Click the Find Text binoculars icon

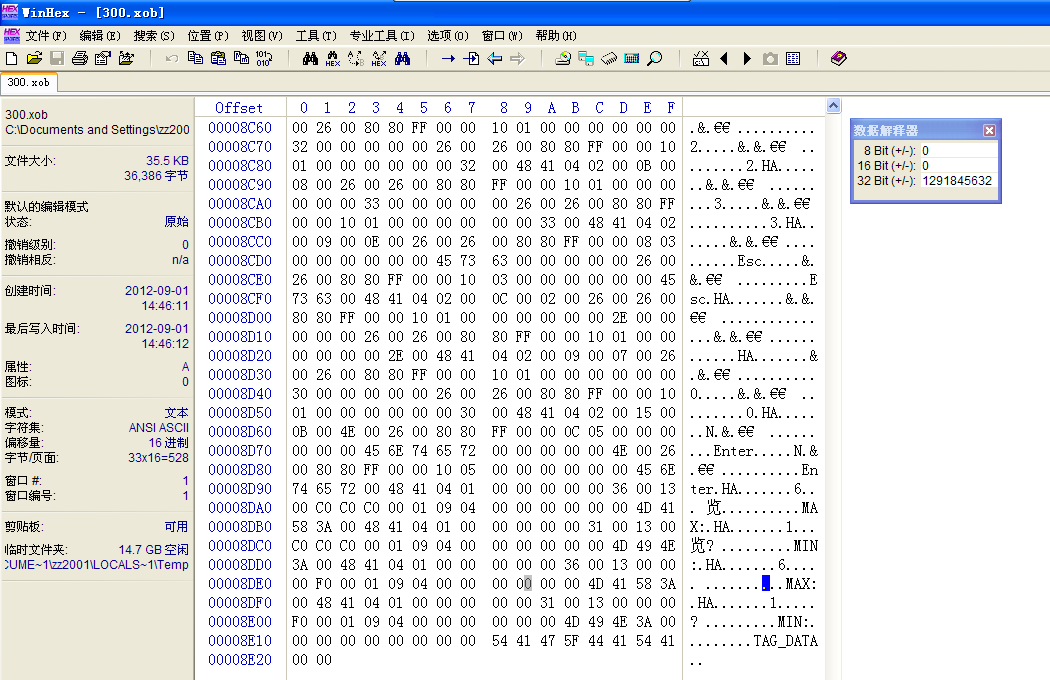click(x=310, y=59)
